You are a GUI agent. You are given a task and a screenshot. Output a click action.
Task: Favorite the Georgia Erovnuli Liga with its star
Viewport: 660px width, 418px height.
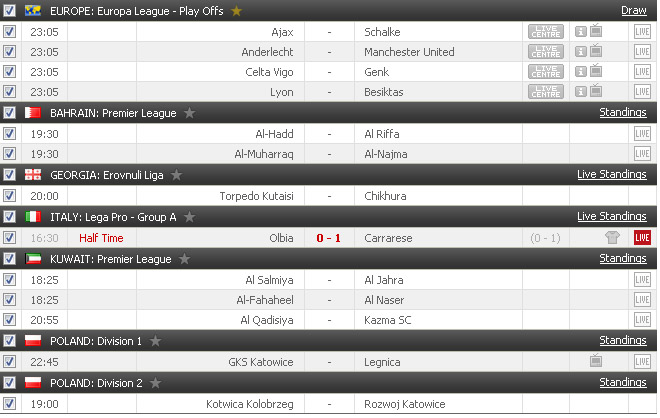[x=176, y=175]
